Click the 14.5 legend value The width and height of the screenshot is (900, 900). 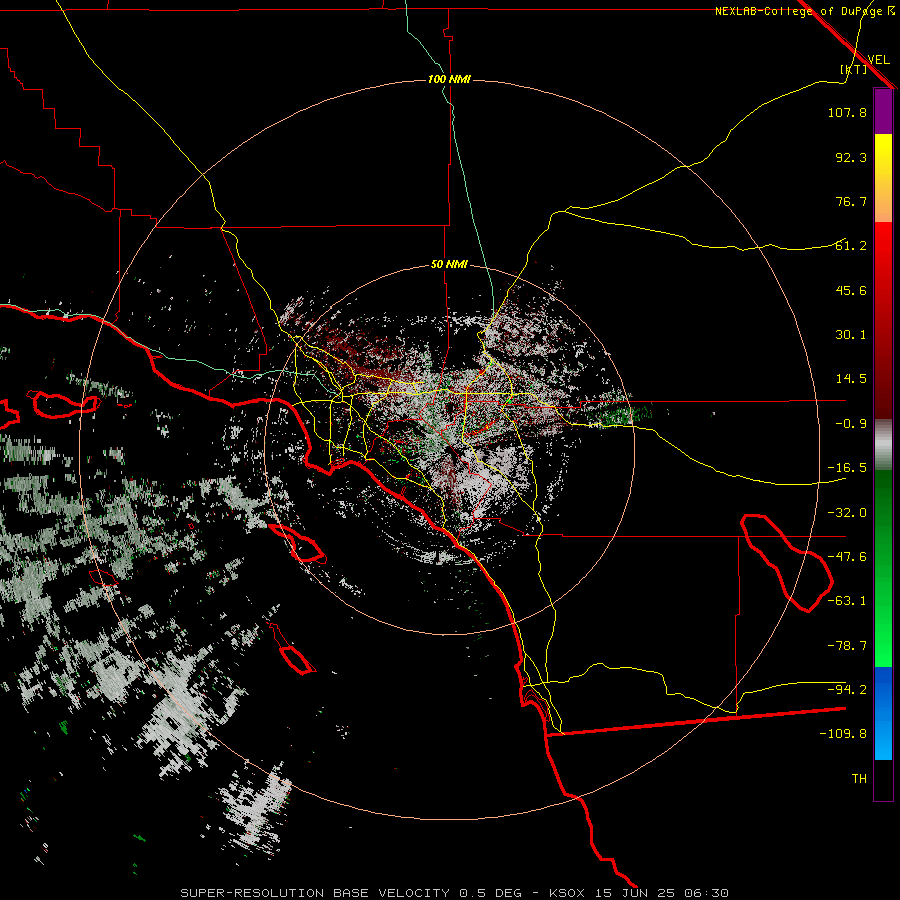click(851, 379)
